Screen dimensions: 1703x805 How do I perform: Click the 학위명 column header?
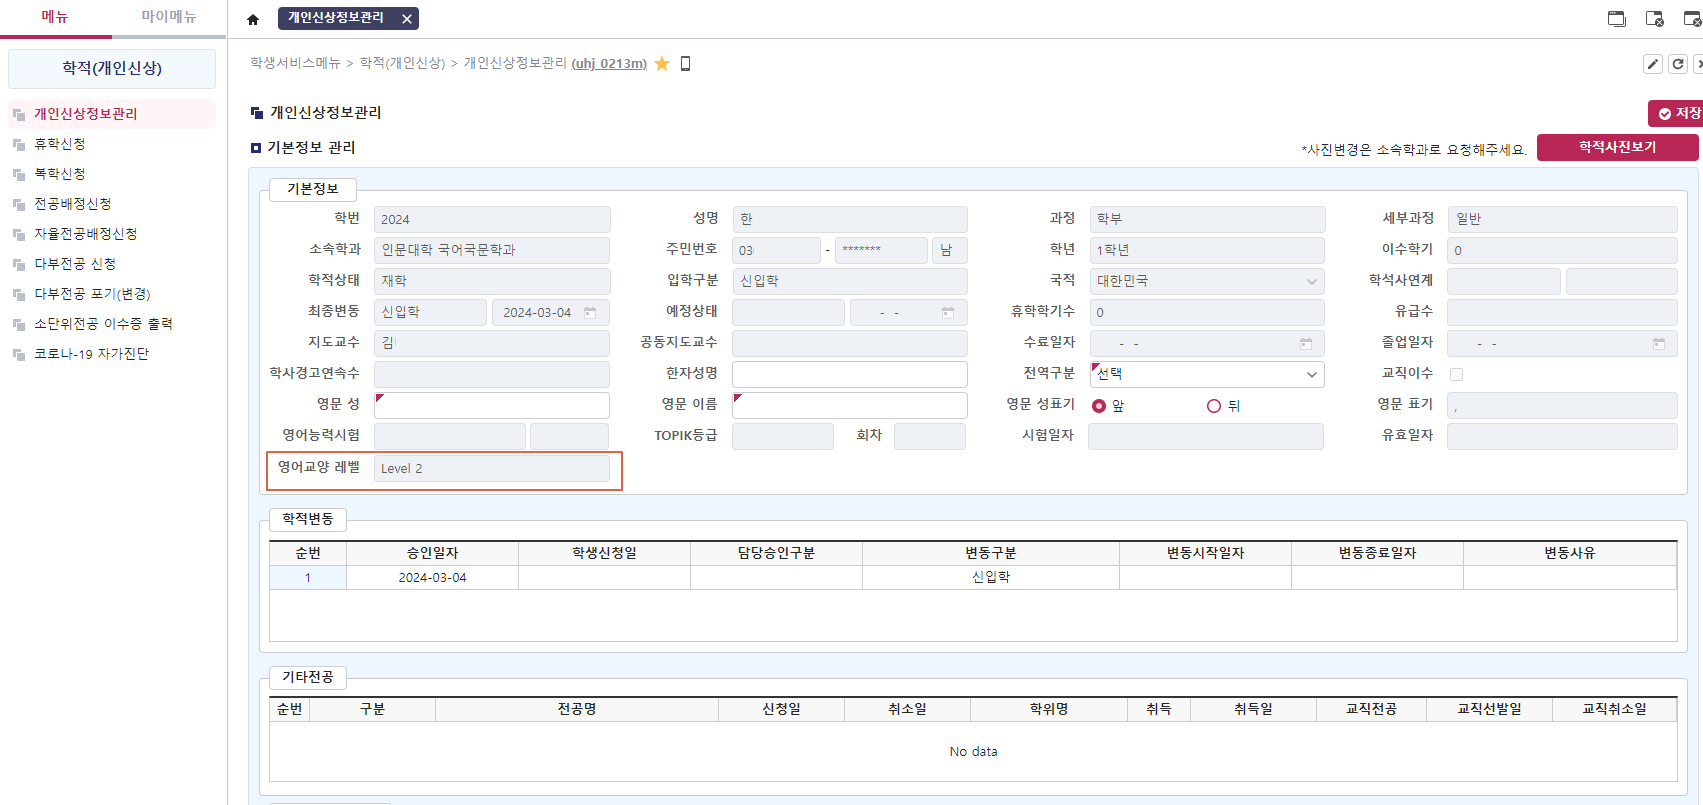(1049, 709)
